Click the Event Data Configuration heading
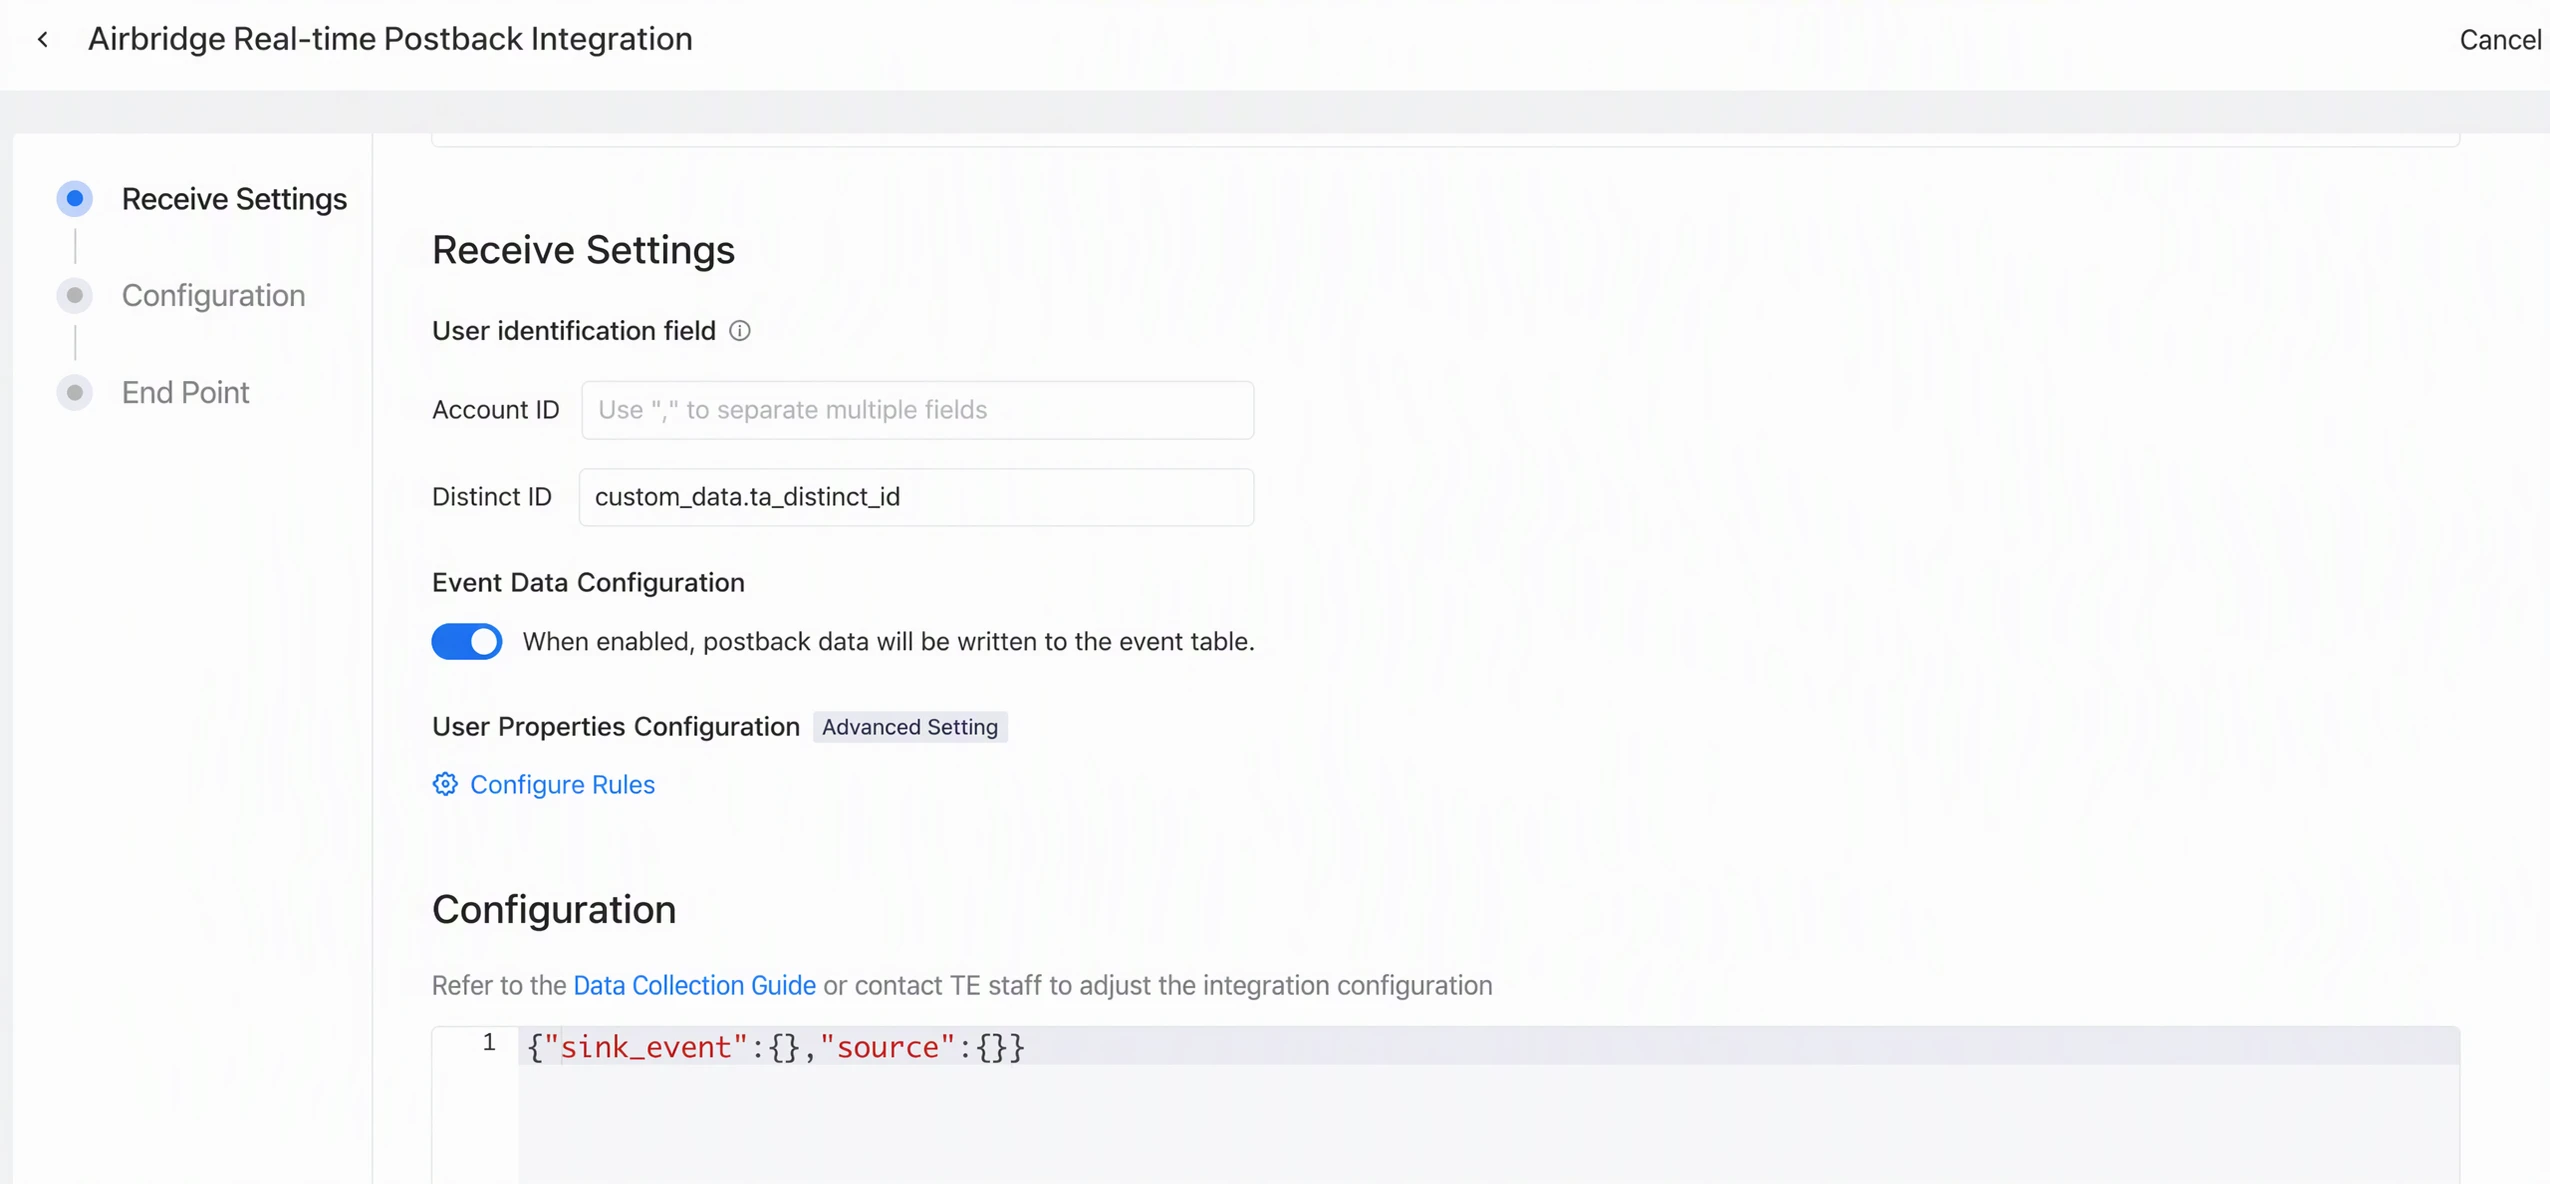 coord(588,582)
